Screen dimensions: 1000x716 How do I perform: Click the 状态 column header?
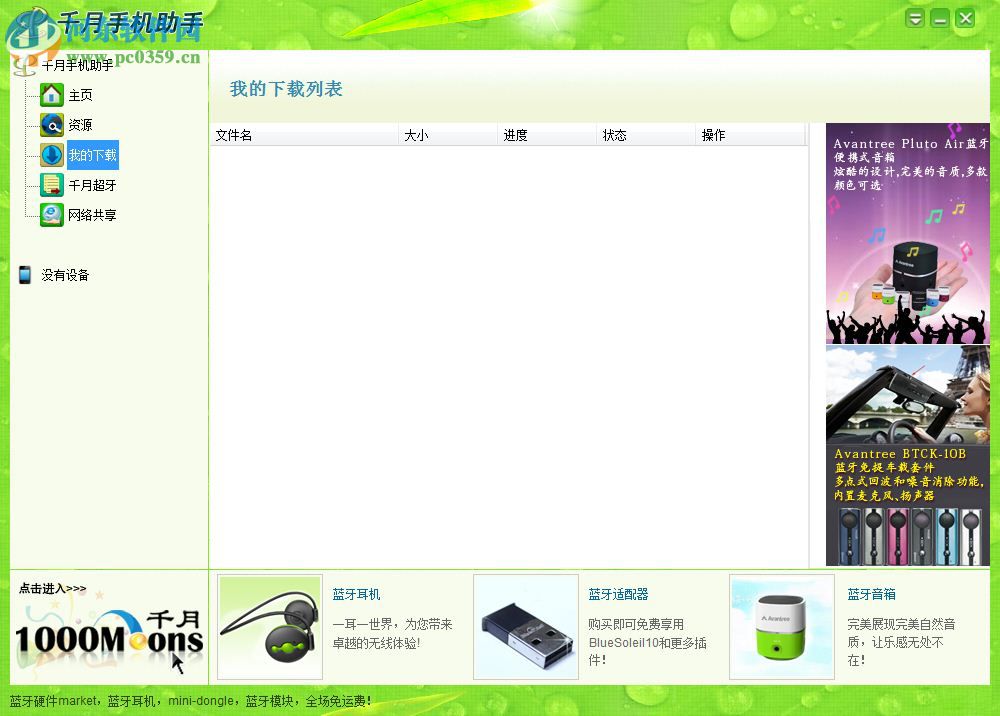[646, 135]
